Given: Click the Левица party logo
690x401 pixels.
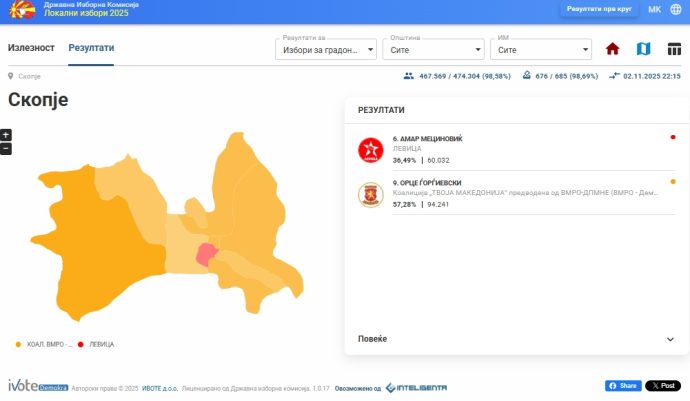Looking at the screenshot, I should [x=371, y=149].
